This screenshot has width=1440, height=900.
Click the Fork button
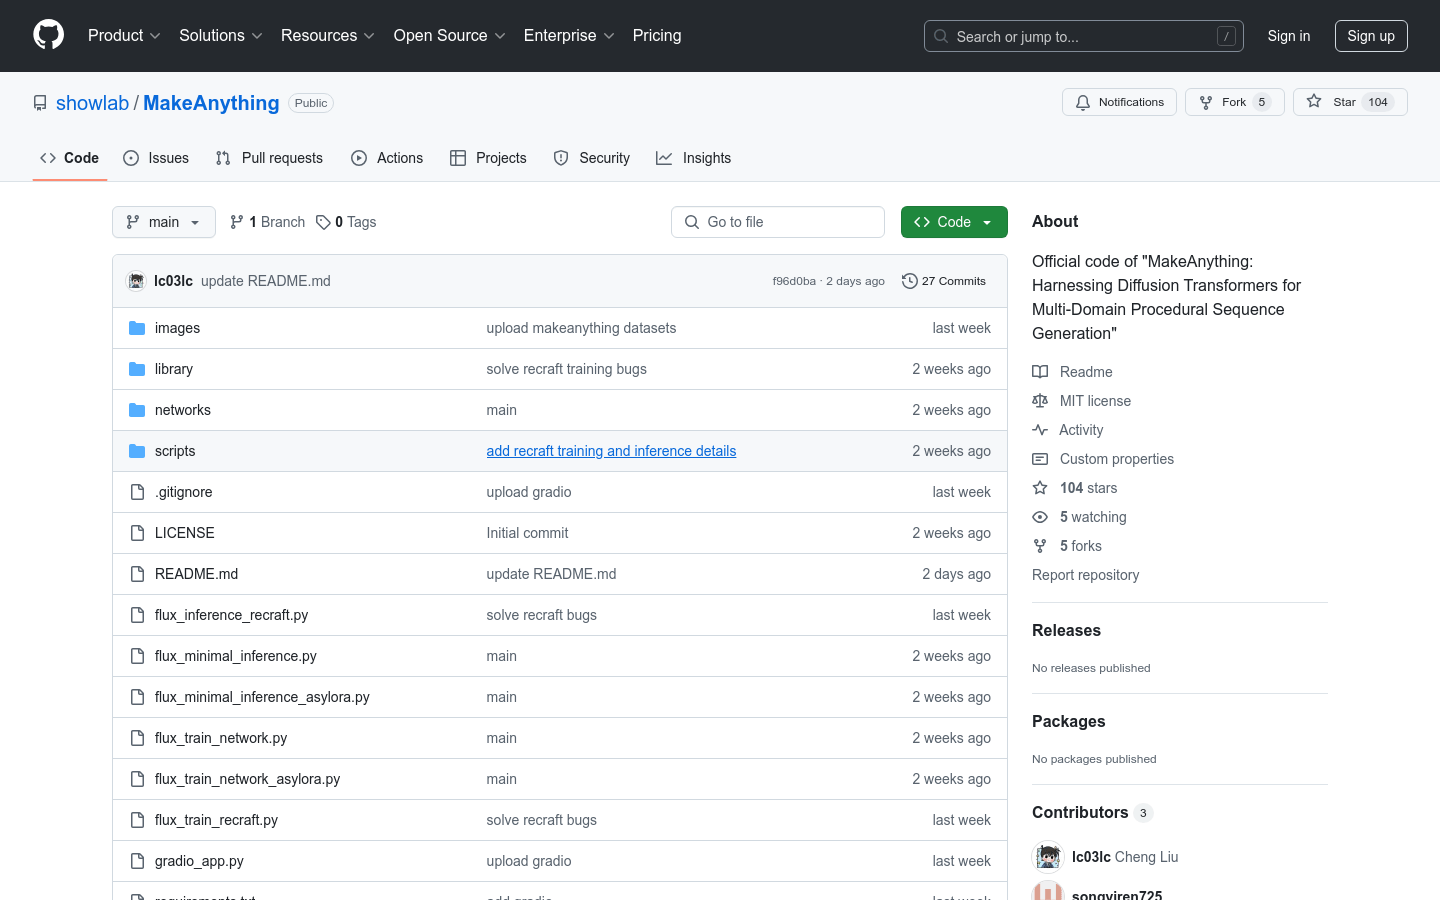pos(1234,102)
